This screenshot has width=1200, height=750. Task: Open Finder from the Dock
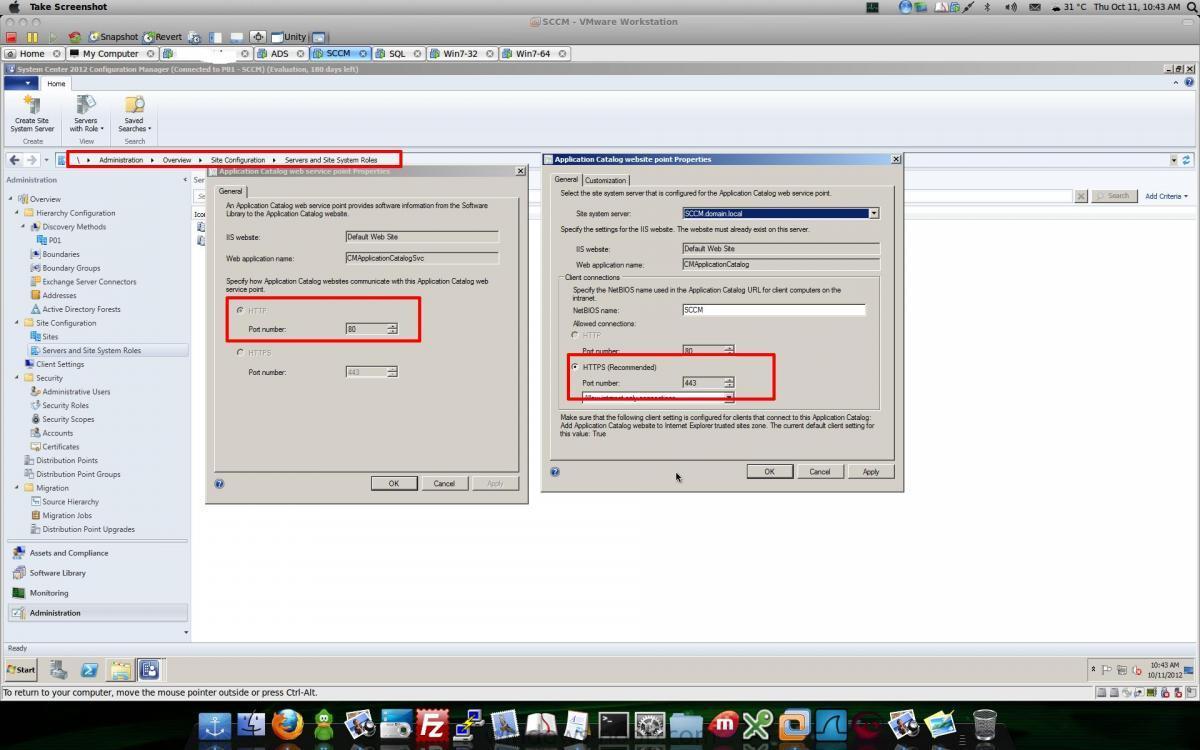pos(251,724)
